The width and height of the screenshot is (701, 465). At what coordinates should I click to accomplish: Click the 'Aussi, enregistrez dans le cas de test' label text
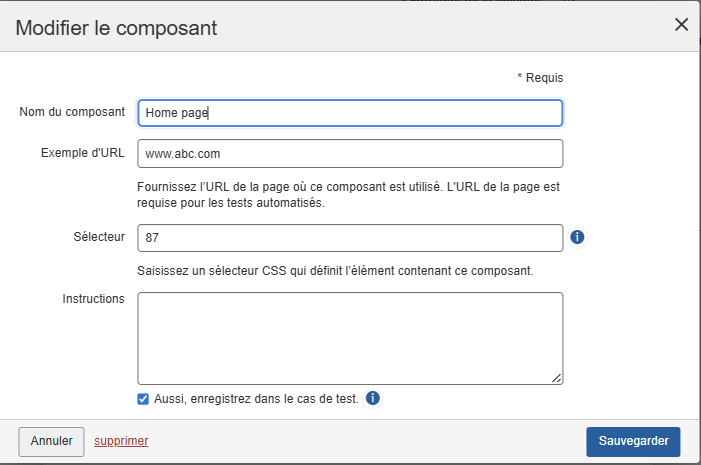pyautogui.click(x=256, y=399)
